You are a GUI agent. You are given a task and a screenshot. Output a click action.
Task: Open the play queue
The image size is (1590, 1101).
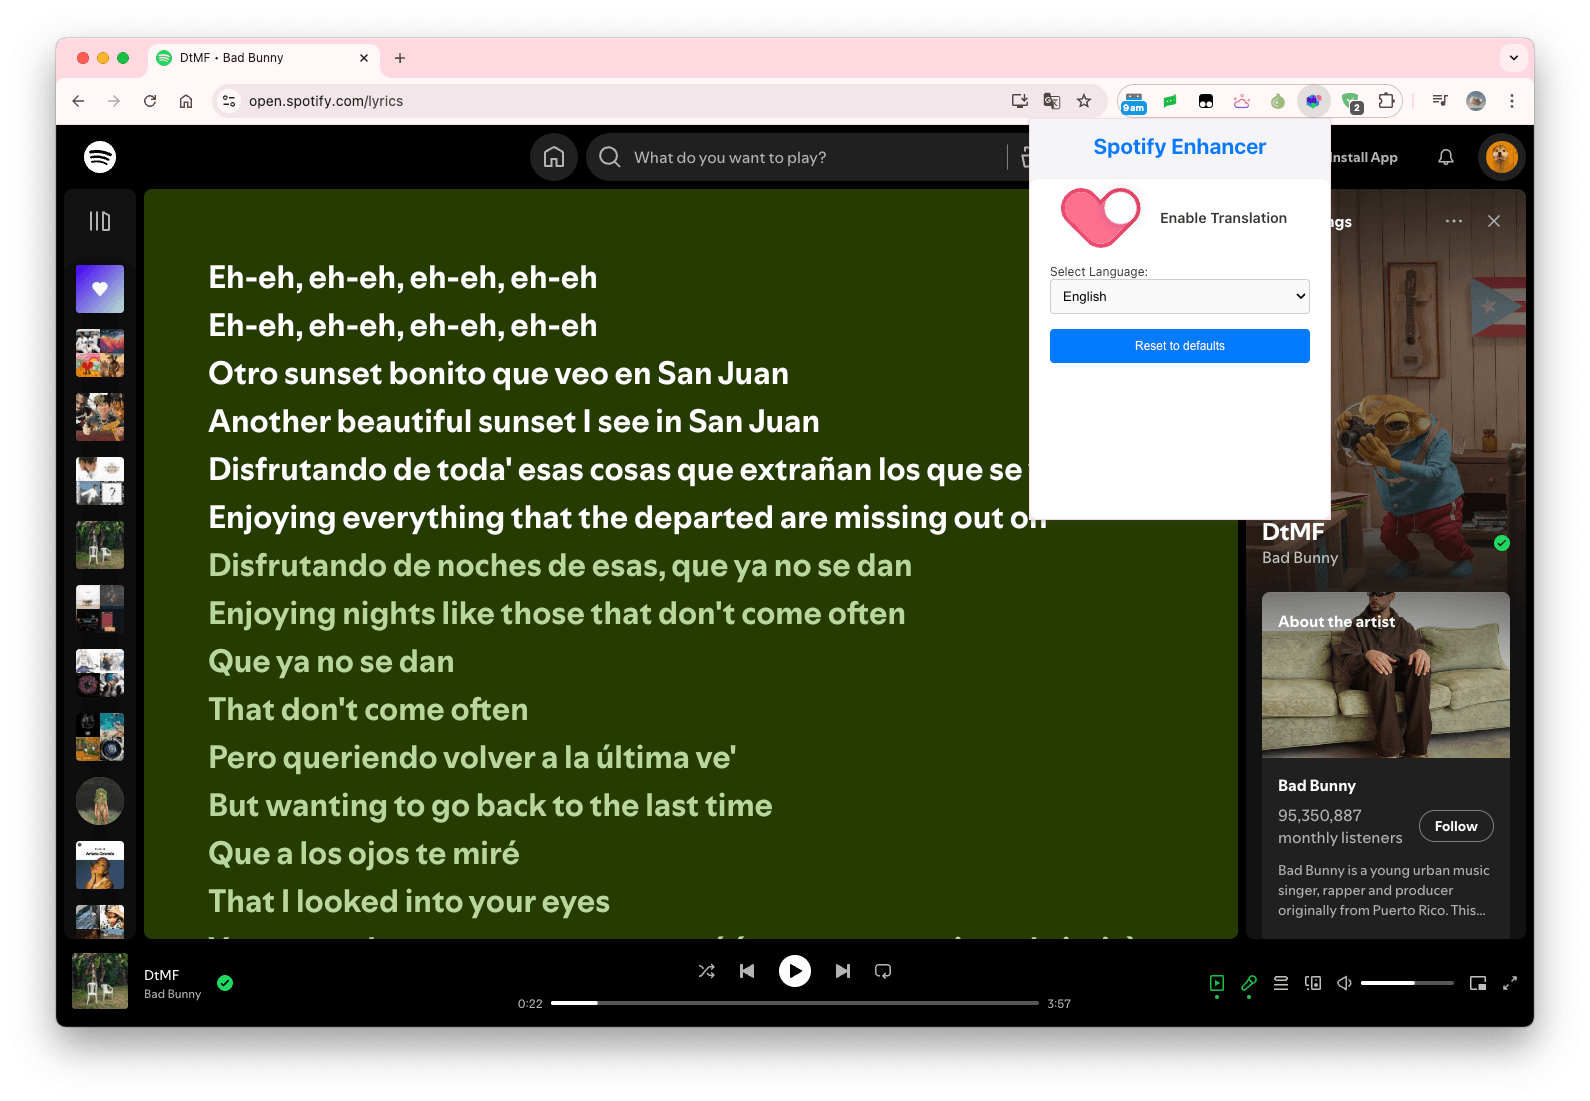pyautogui.click(x=1281, y=983)
